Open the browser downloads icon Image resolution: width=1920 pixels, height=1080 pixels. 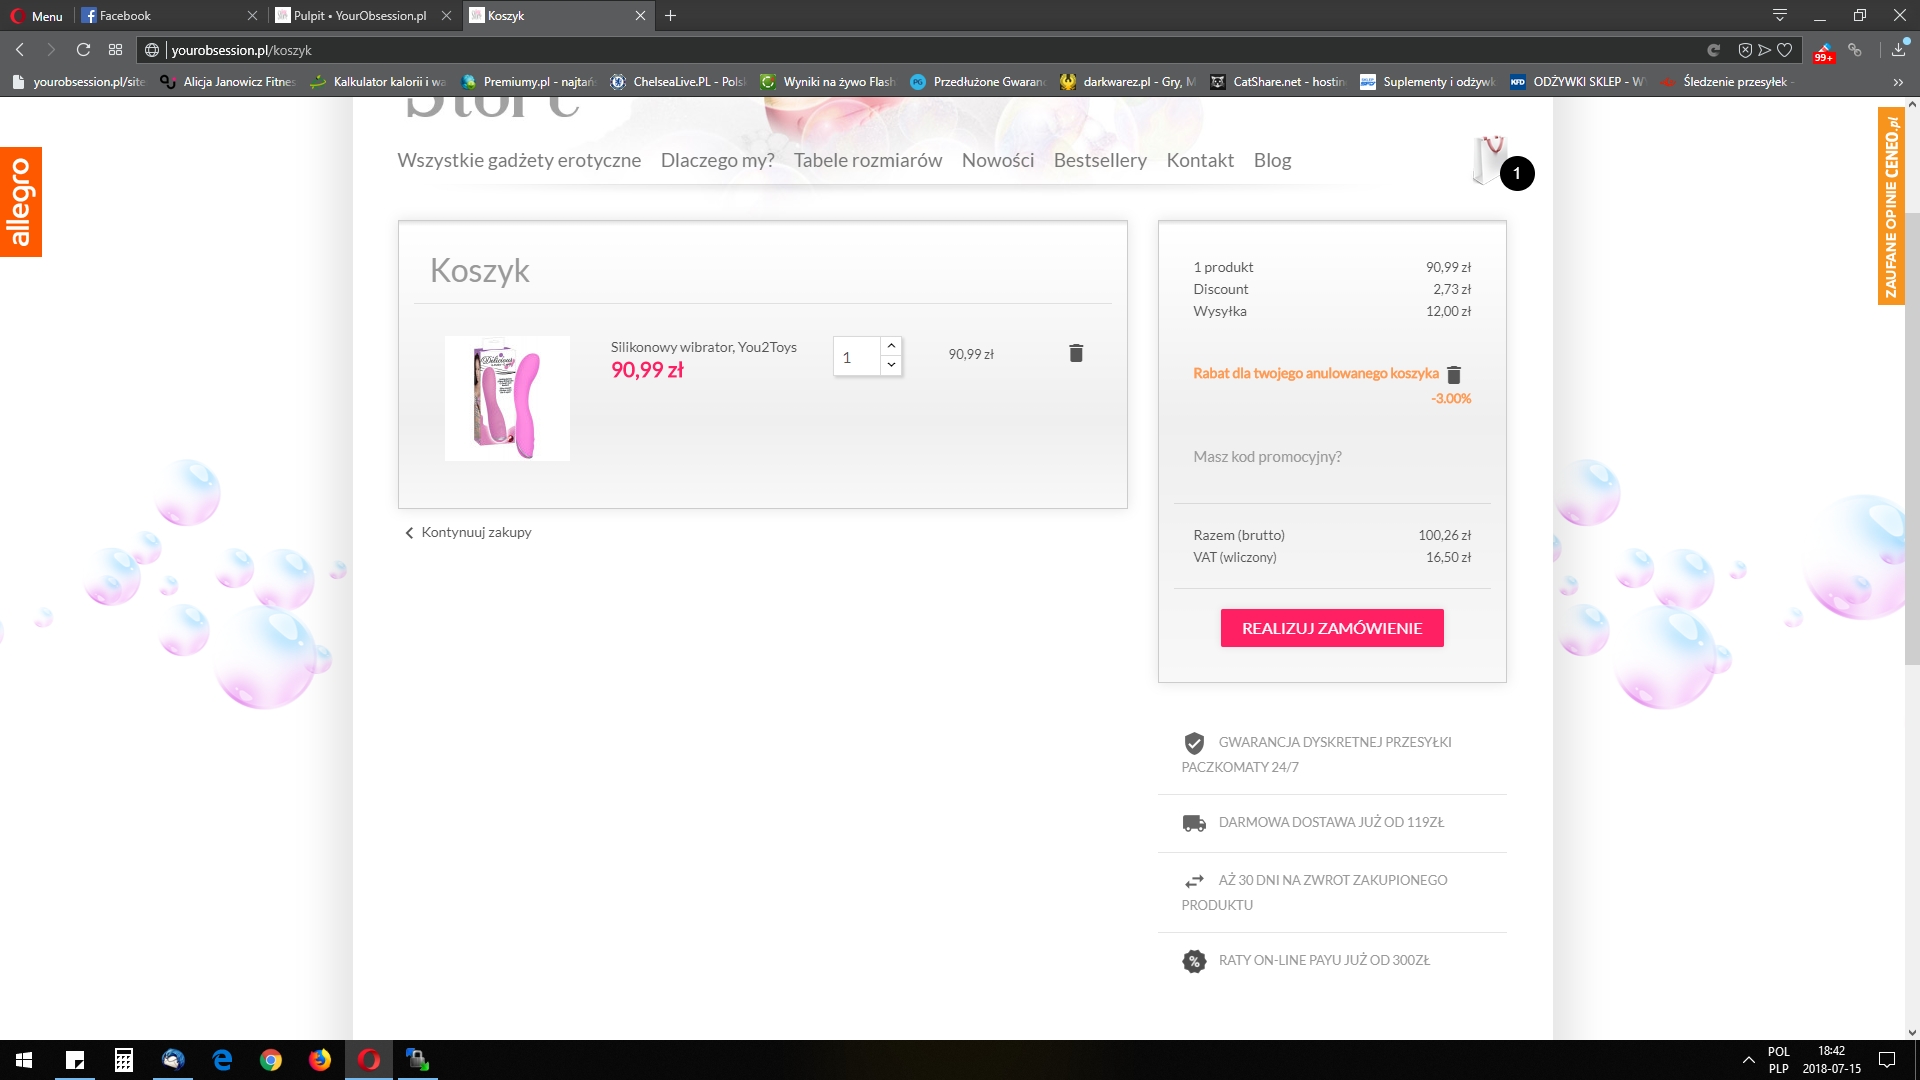[1899, 50]
